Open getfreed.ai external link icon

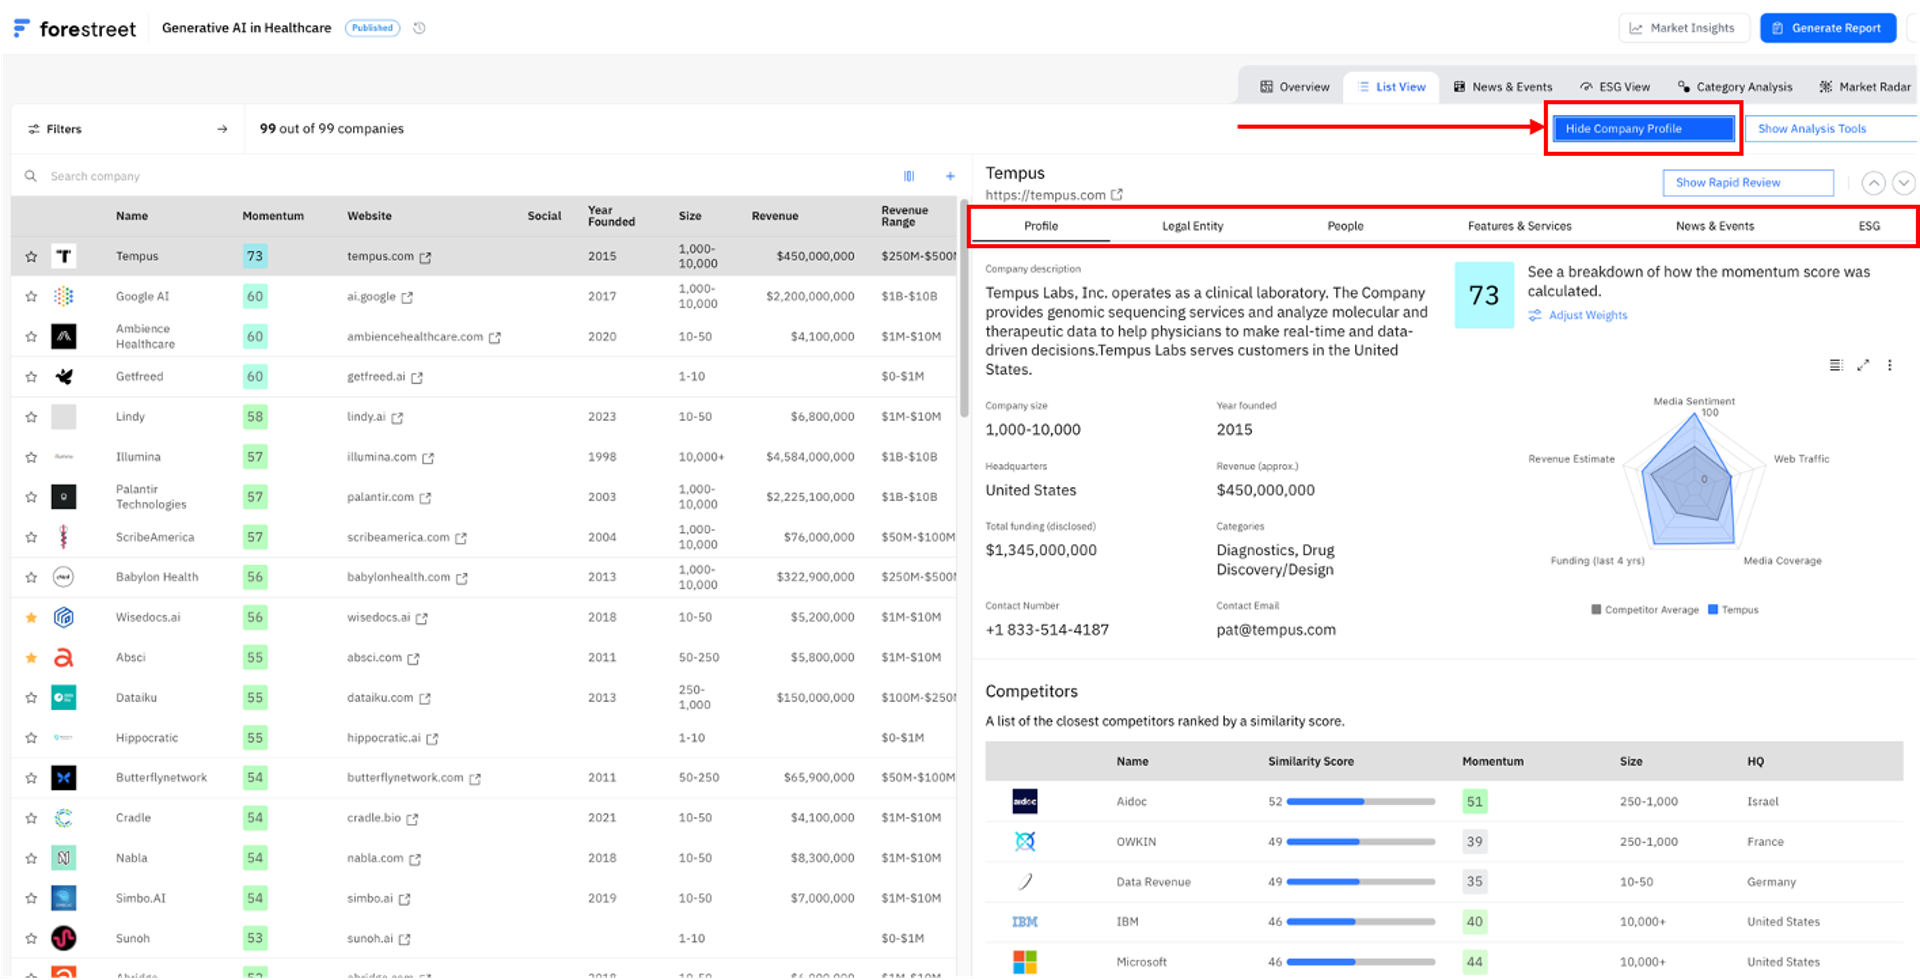(x=417, y=377)
